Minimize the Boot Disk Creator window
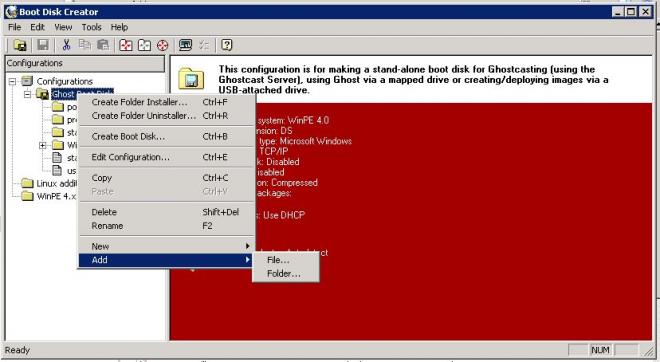The width and height of the screenshot is (660, 362). tap(617, 12)
